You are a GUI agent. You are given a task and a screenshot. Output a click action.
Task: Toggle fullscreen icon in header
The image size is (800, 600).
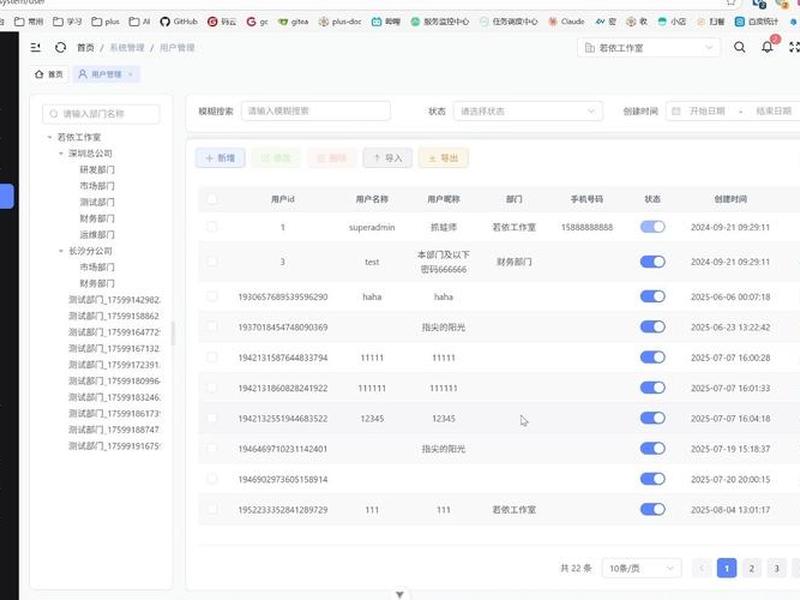pyautogui.click(x=794, y=47)
